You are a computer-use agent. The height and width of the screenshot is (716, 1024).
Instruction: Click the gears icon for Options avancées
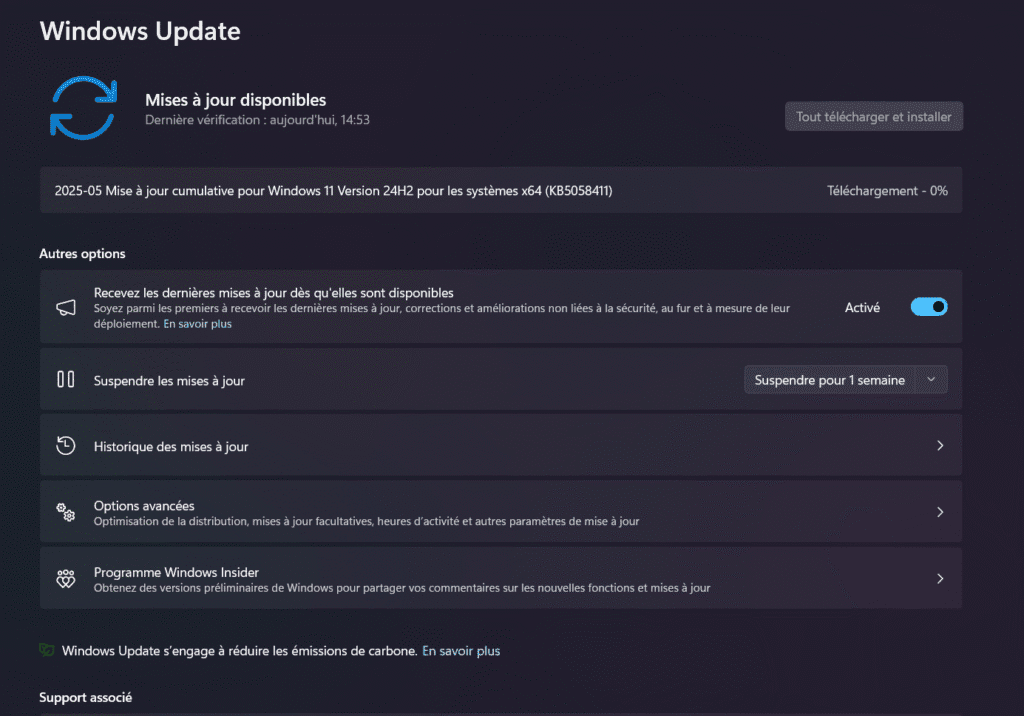coord(65,512)
